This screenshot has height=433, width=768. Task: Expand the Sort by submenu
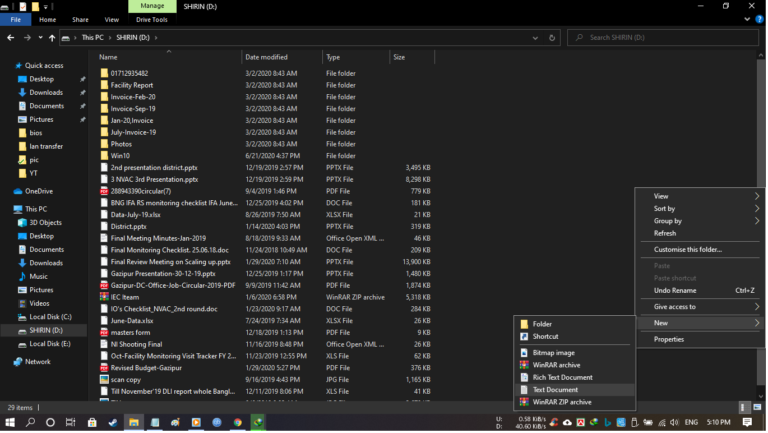point(700,209)
